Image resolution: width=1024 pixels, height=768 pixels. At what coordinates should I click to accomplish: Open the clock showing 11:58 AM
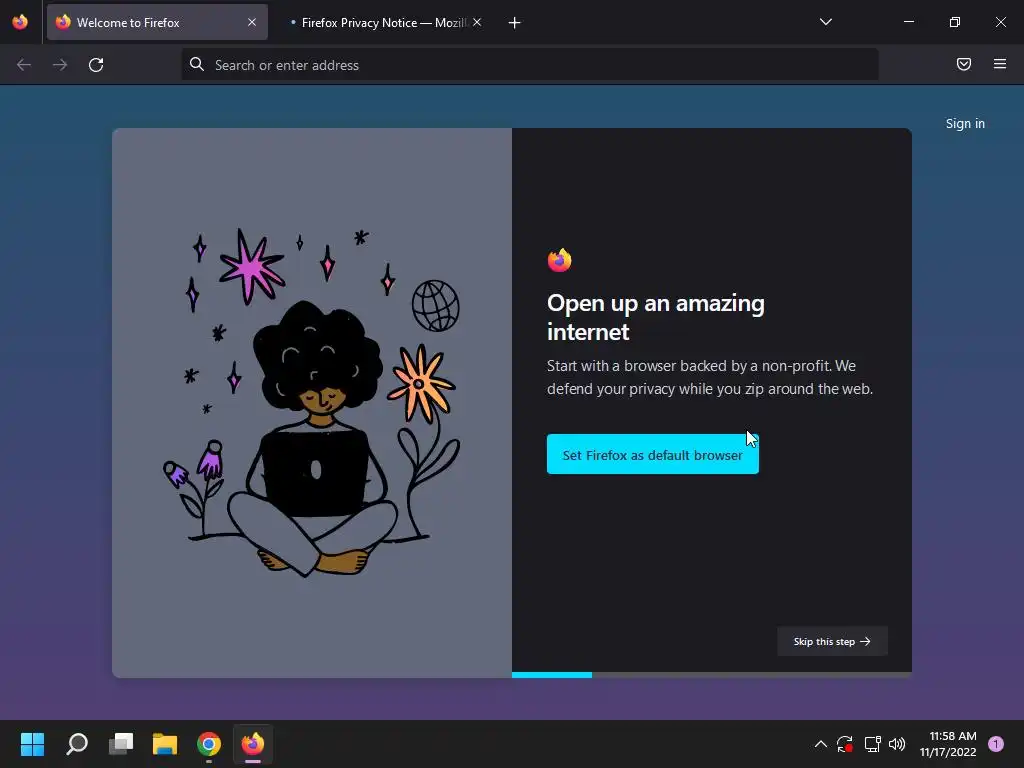tap(948, 744)
